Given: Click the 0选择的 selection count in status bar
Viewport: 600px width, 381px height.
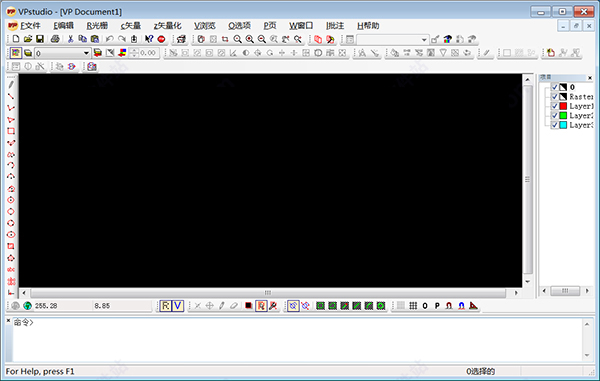Looking at the screenshot, I should click(x=481, y=371).
